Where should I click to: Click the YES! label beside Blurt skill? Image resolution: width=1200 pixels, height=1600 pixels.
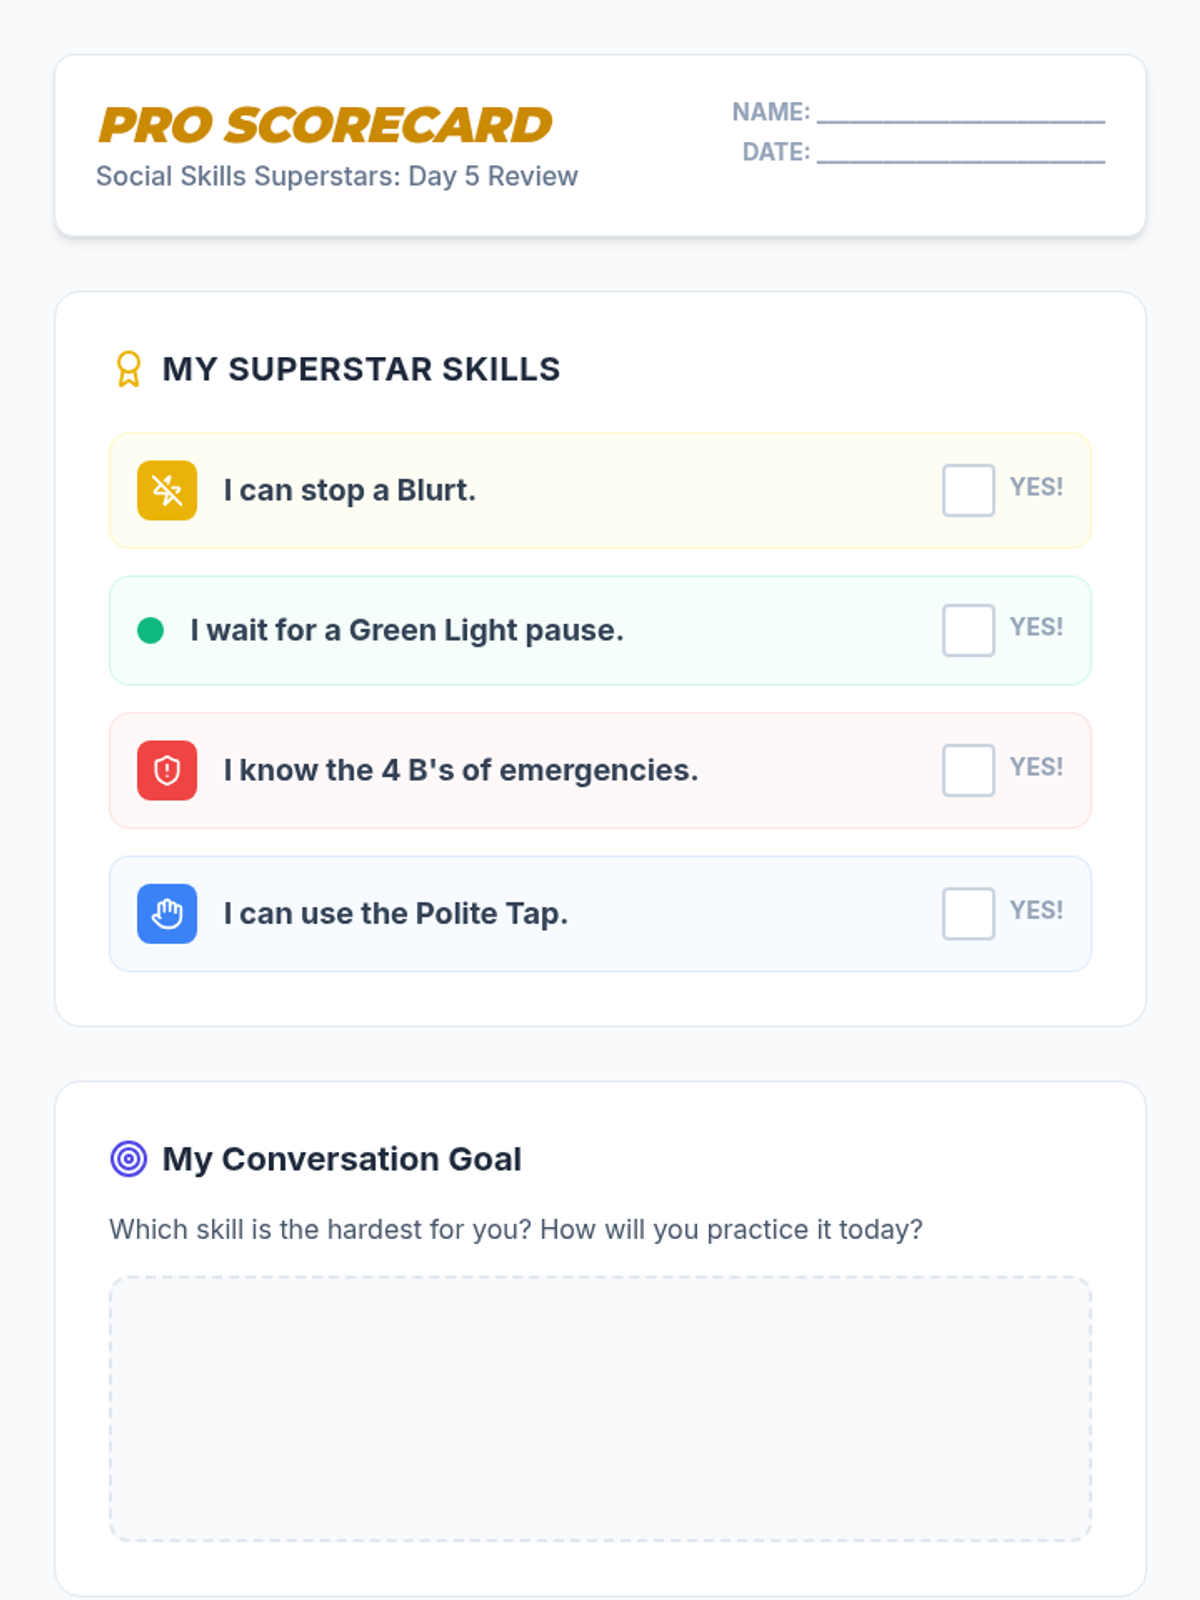point(1036,487)
